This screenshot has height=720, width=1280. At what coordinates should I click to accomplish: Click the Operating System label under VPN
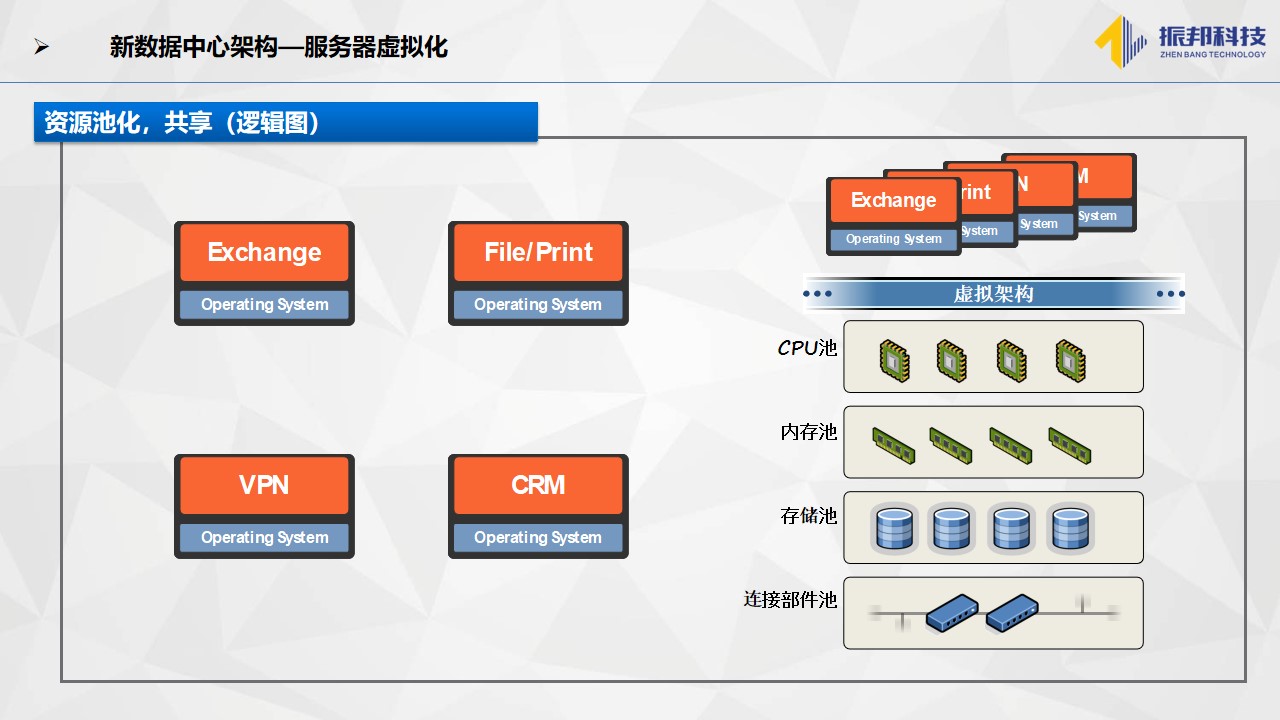(x=264, y=538)
